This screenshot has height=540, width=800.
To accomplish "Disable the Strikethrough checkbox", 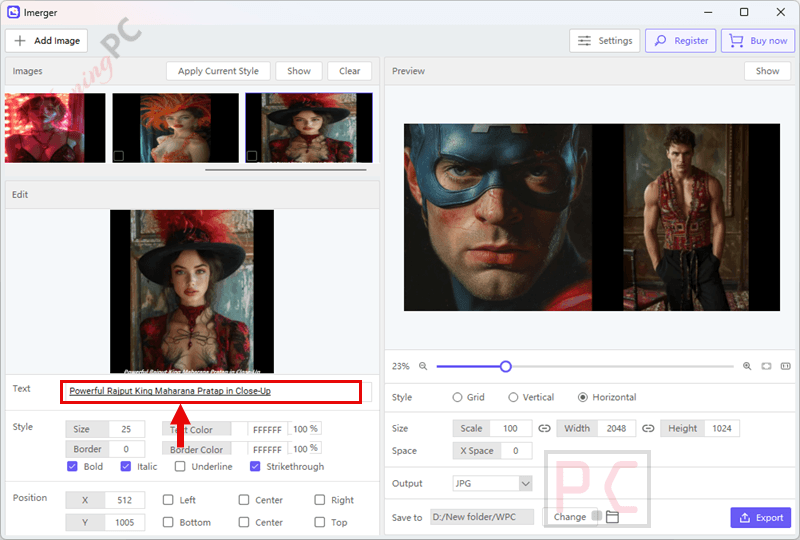I will pyautogui.click(x=255, y=467).
